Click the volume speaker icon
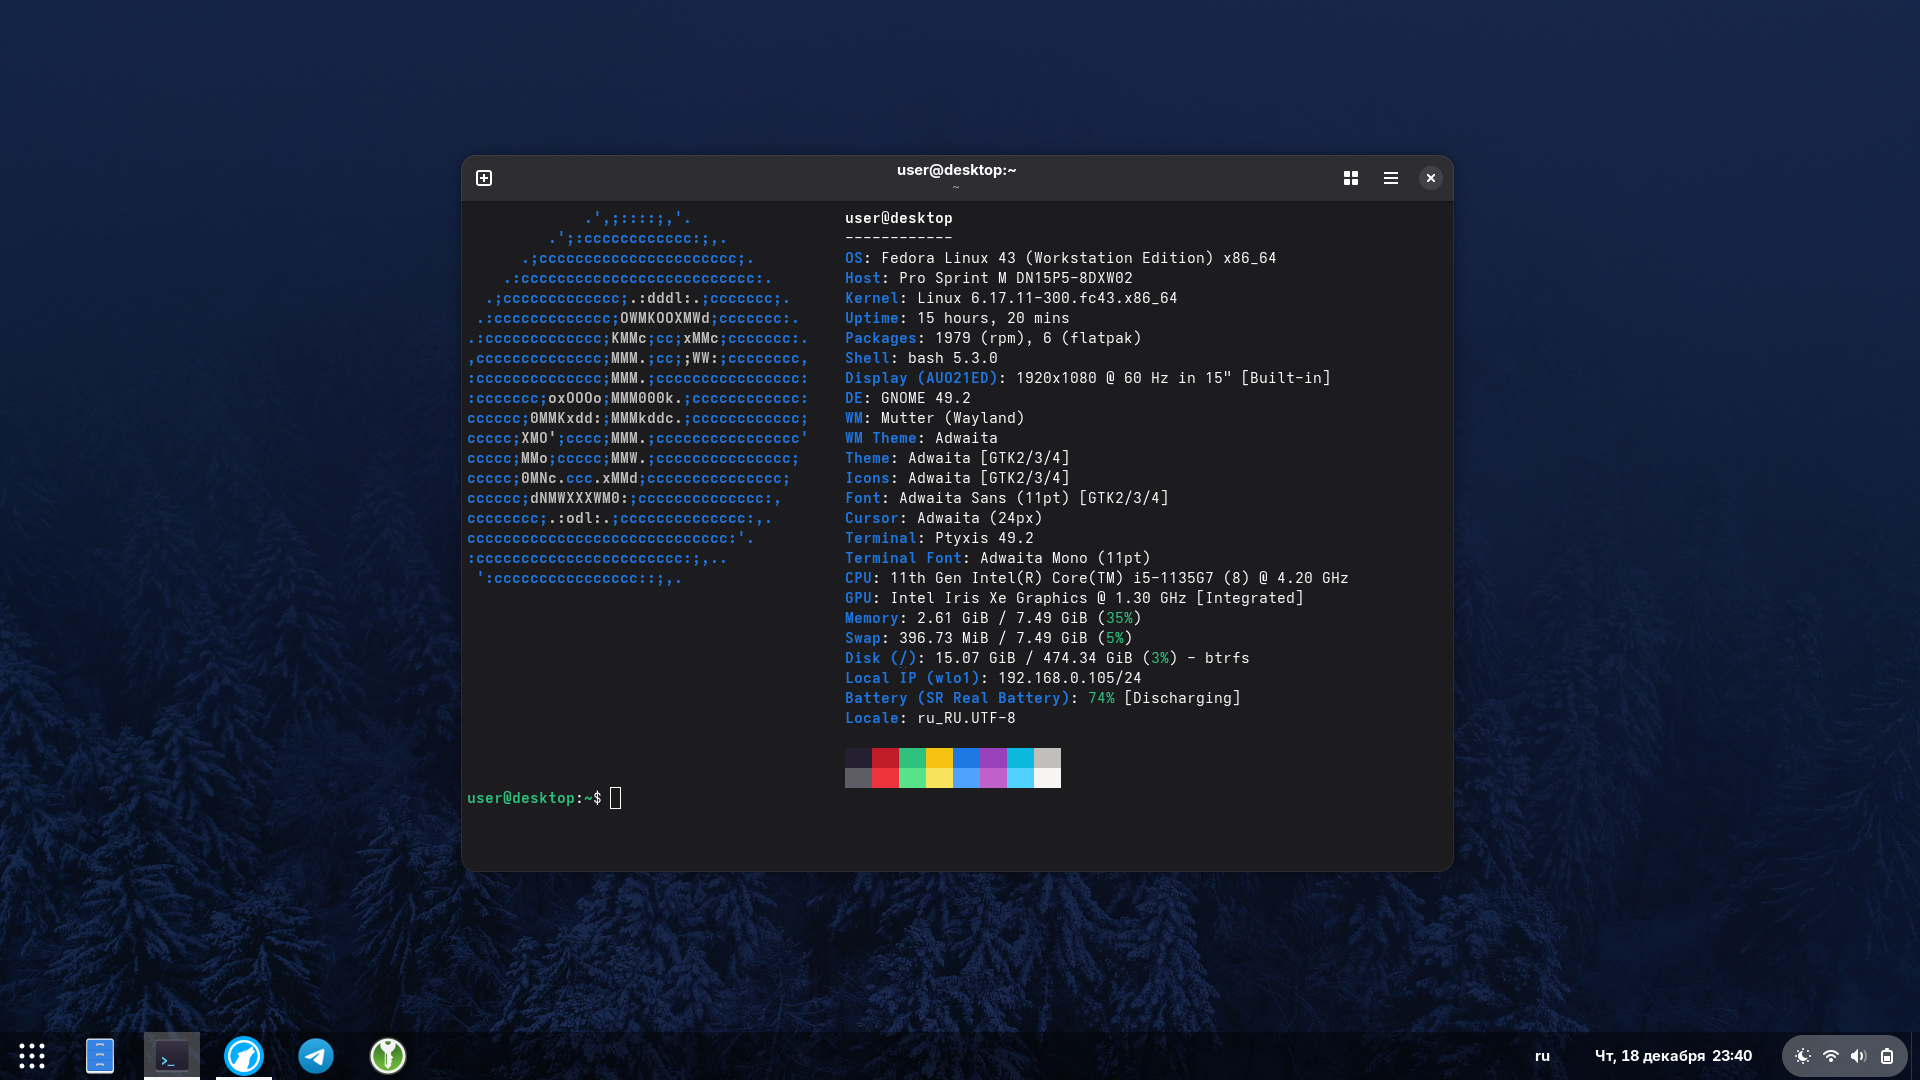Image resolution: width=1920 pixels, height=1080 pixels. click(x=1858, y=1056)
